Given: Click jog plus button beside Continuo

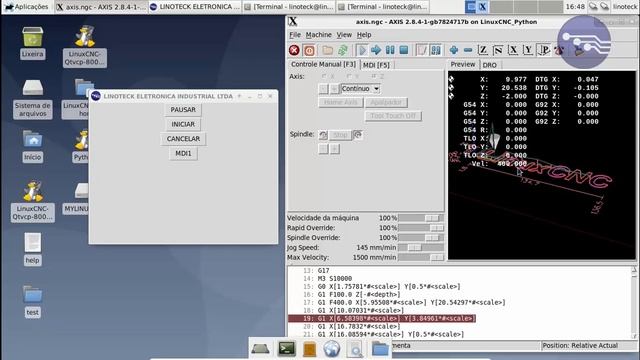Looking at the screenshot, I should click(x=334, y=89).
